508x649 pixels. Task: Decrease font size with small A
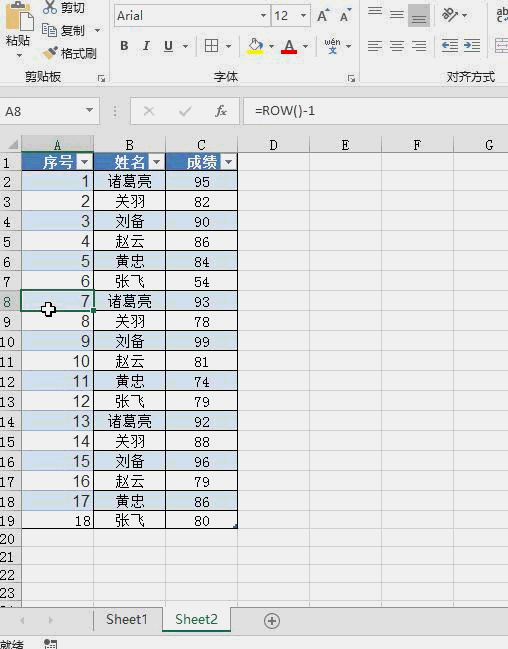coord(345,15)
